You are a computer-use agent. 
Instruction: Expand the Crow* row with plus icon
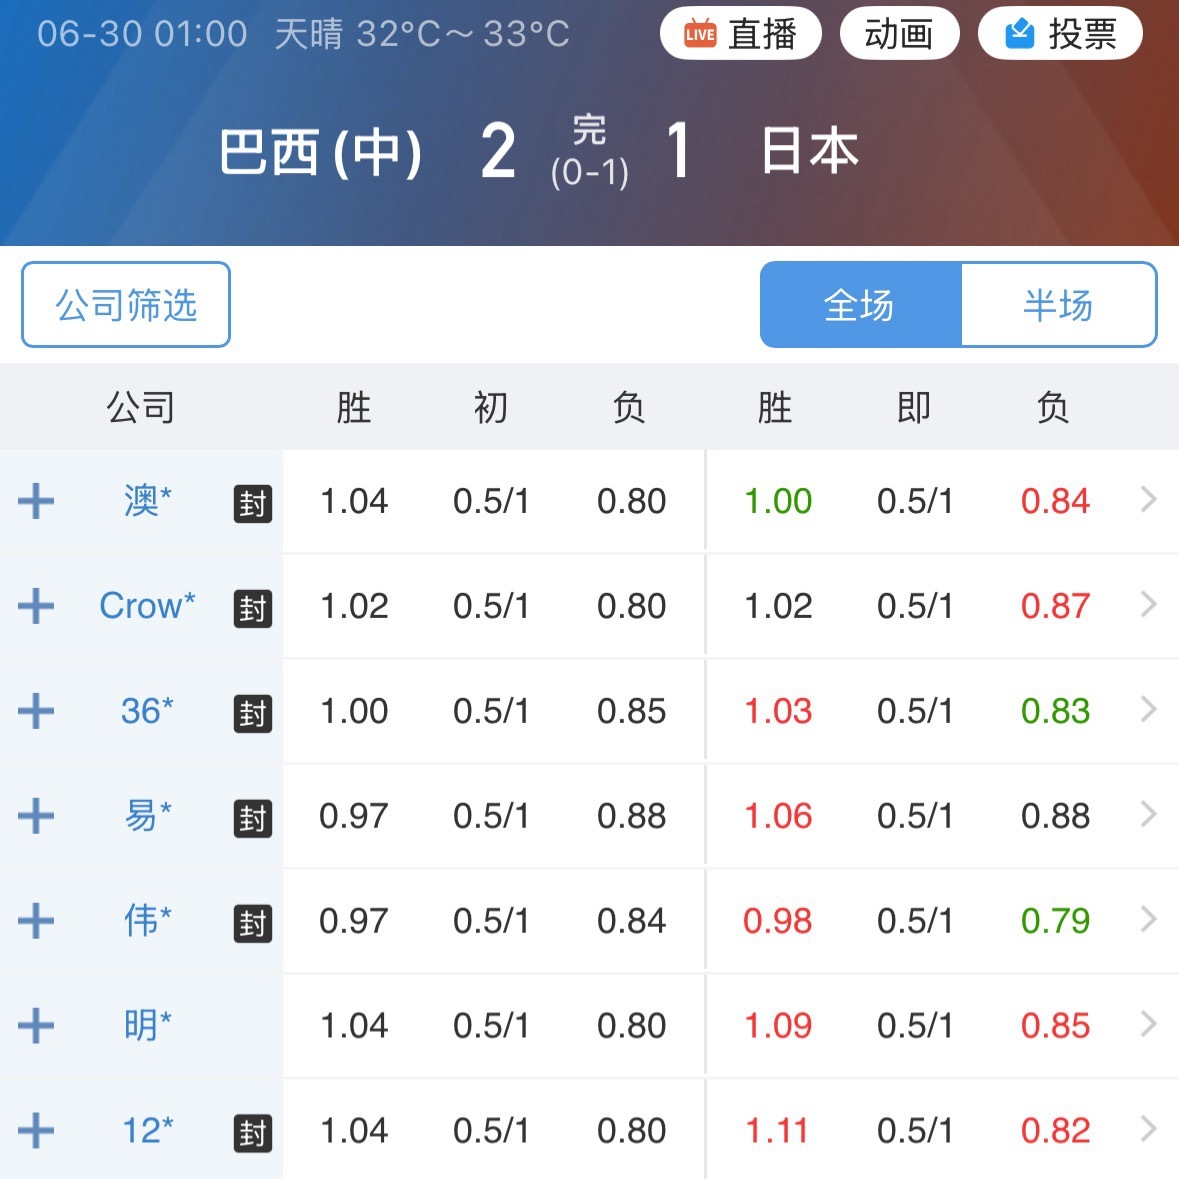(35, 606)
